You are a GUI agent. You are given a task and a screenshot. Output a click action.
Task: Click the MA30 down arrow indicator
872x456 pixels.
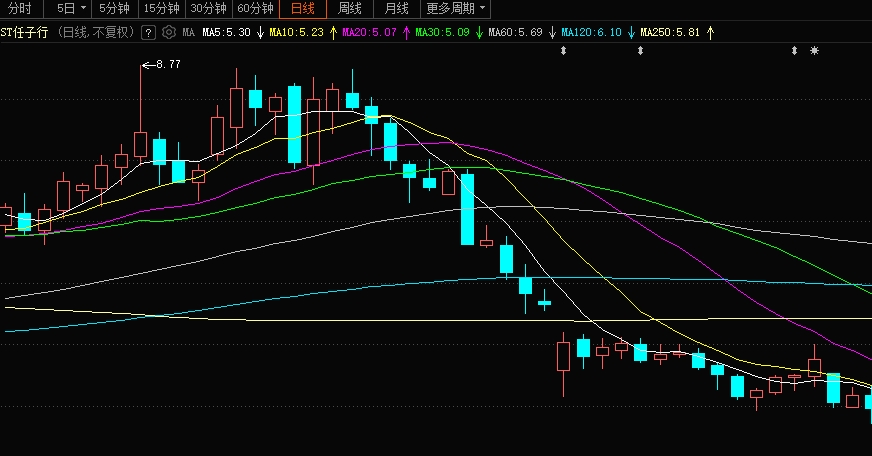(479, 32)
